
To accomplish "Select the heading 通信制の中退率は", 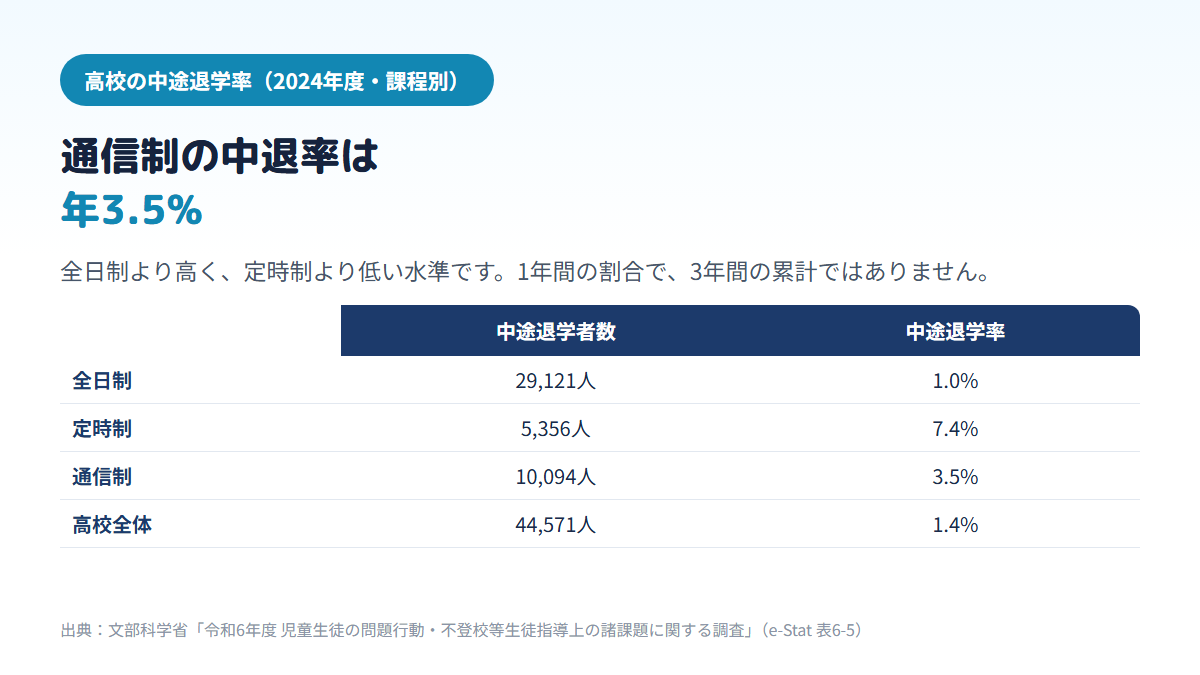I will 220,157.
